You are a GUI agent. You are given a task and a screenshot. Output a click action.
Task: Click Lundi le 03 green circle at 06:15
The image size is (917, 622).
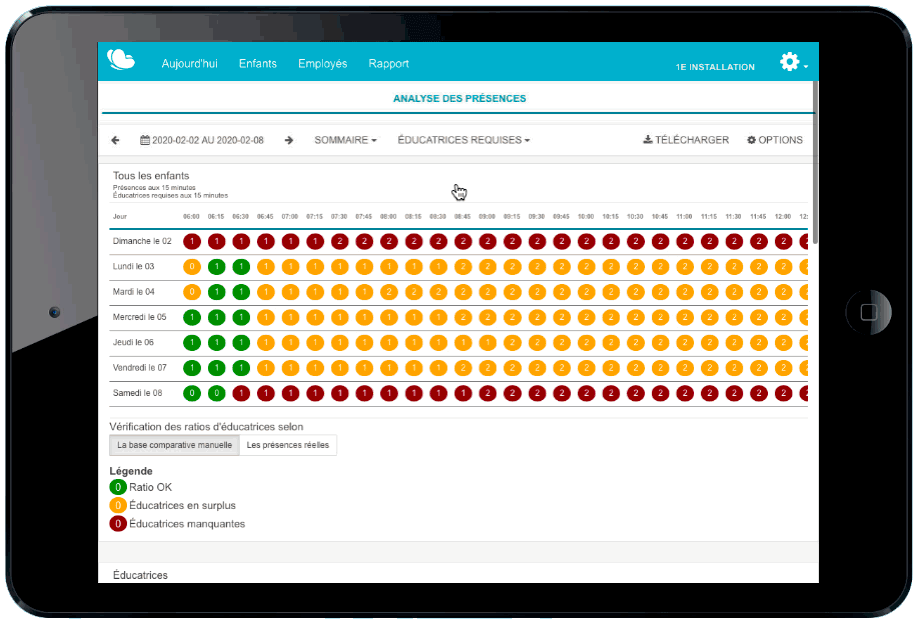(x=216, y=267)
